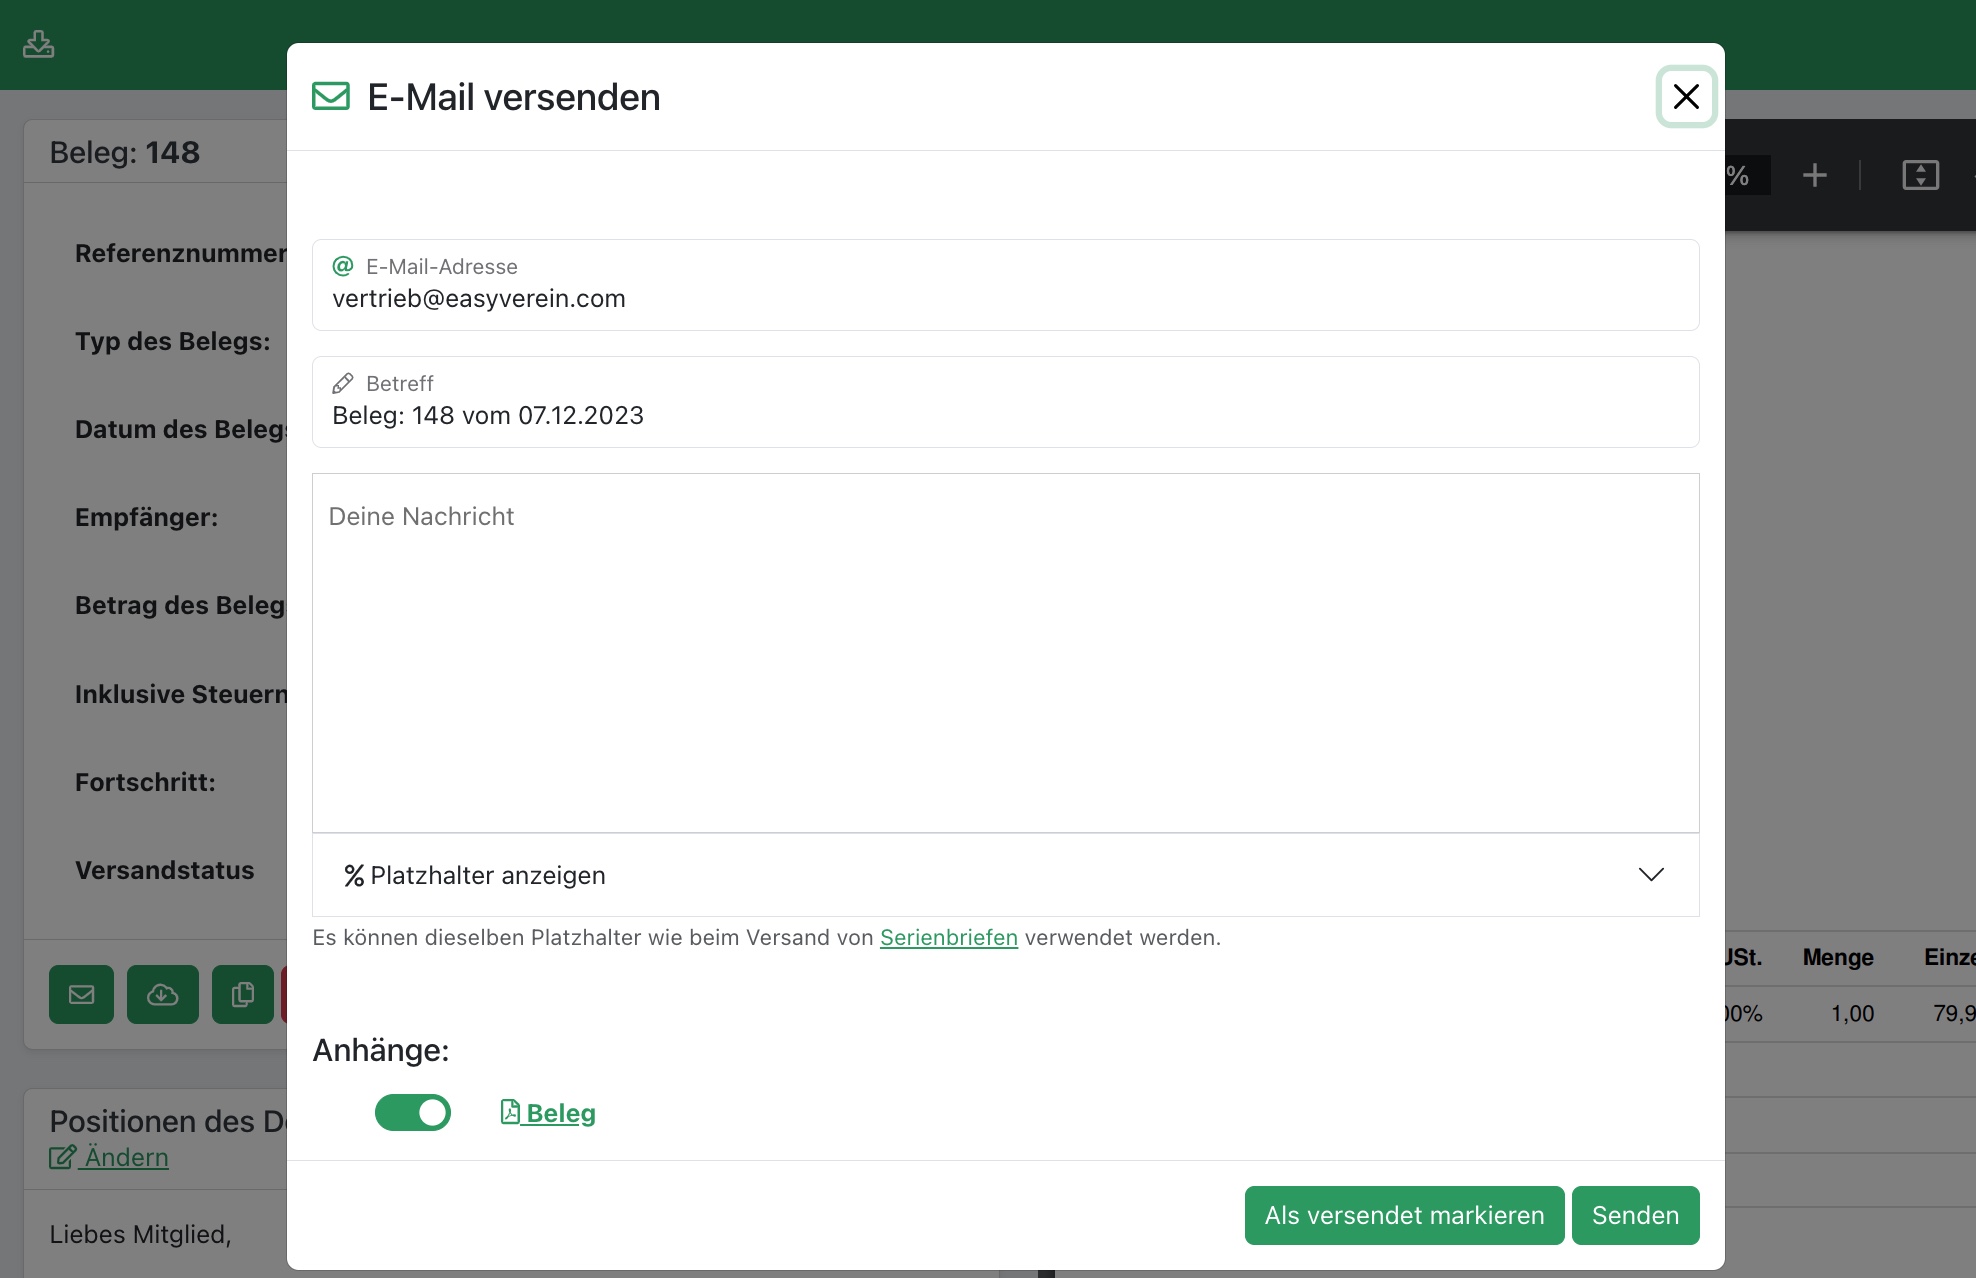Click Als versendet markieren button
Screen dimensions: 1976x1278
[1404, 1215]
